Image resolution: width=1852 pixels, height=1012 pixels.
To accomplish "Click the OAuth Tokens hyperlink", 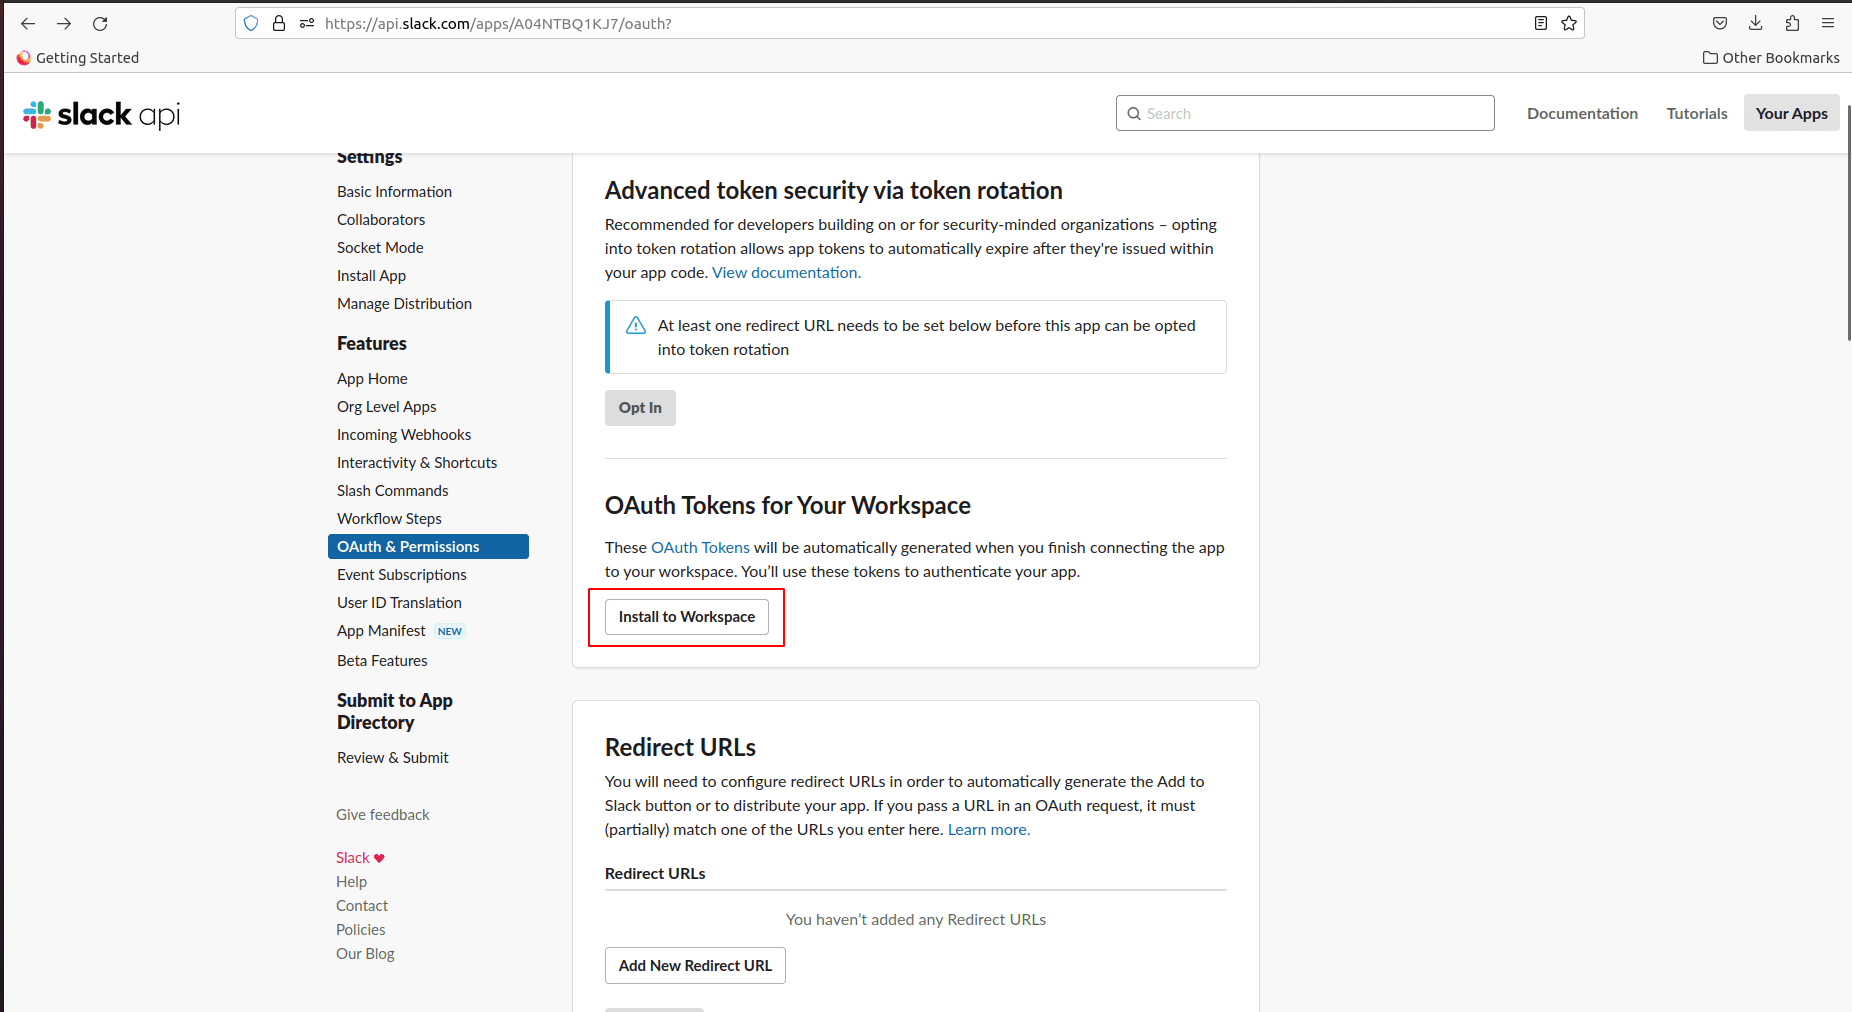I will [700, 548].
